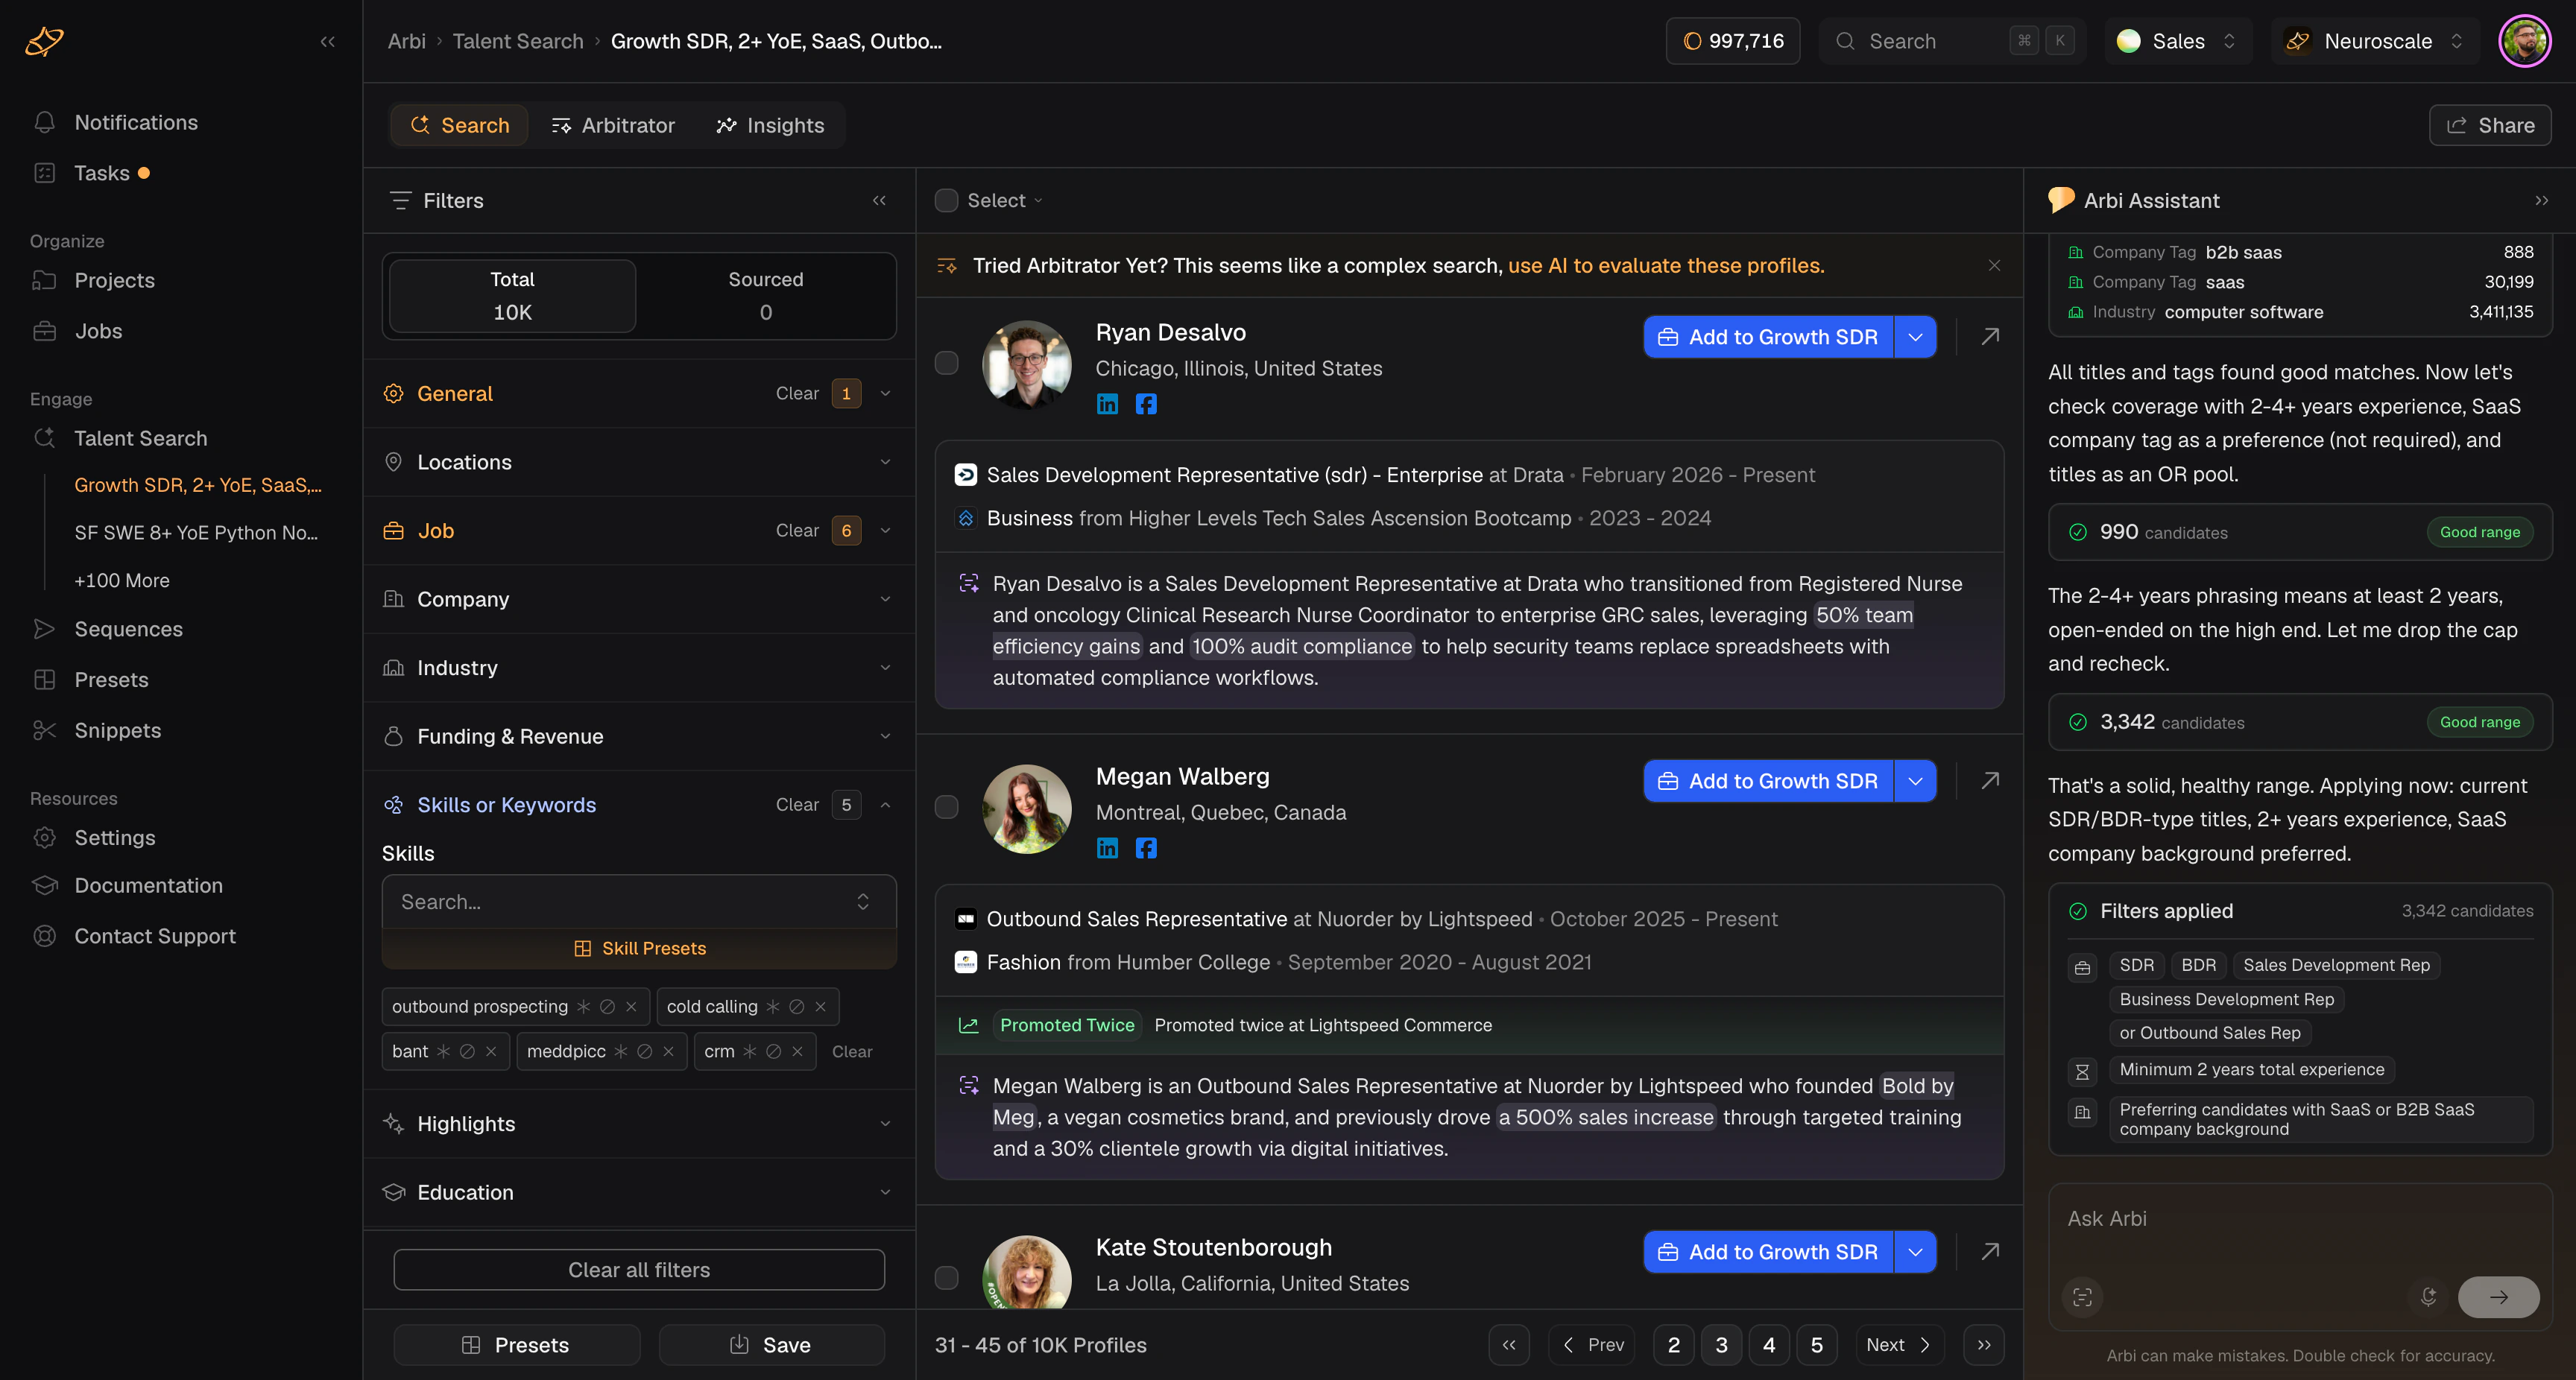Focus the Skills search field
This screenshot has height=1380, width=2576.
[x=639, y=902]
